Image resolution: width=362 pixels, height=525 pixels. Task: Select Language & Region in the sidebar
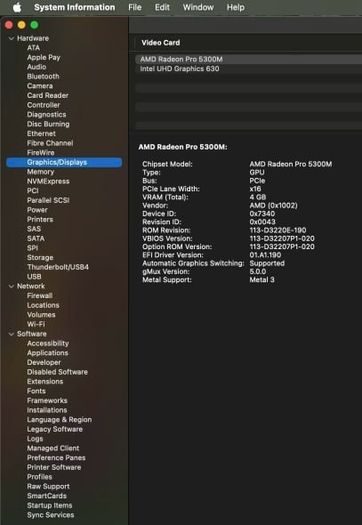[x=59, y=420]
